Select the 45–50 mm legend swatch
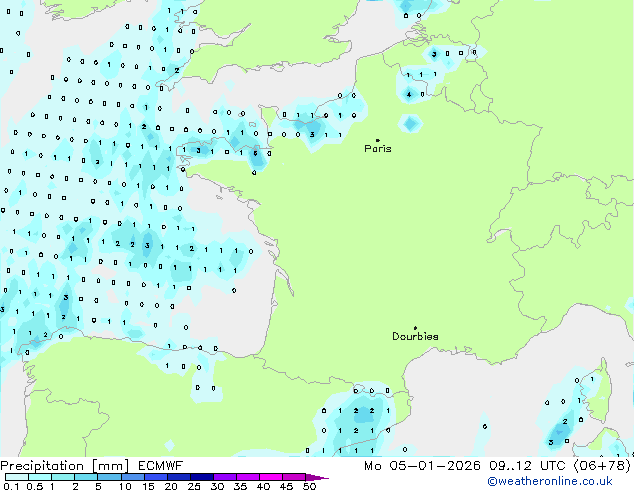Viewport: 634px width, 490px height. tap(294, 477)
